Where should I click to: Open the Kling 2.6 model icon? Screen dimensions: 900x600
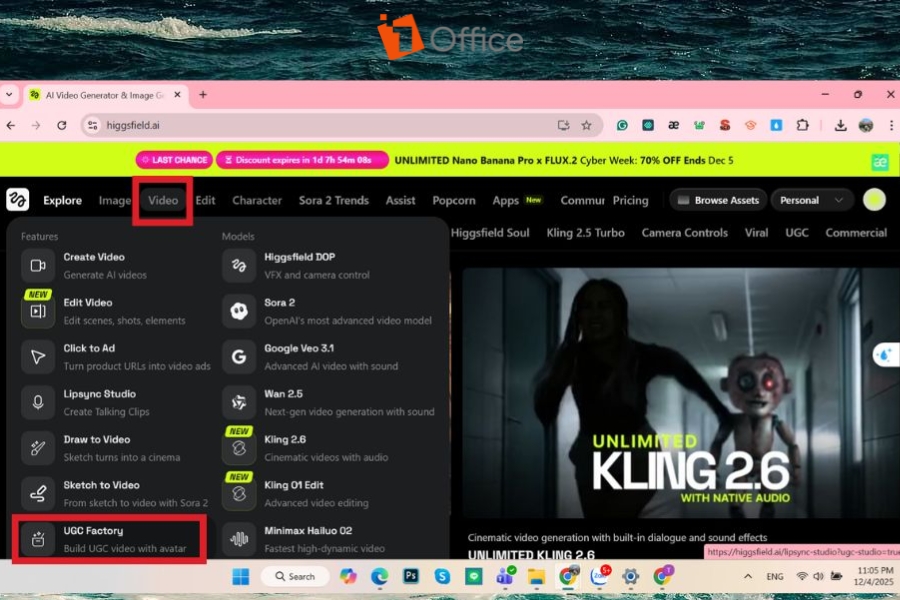click(x=239, y=448)
